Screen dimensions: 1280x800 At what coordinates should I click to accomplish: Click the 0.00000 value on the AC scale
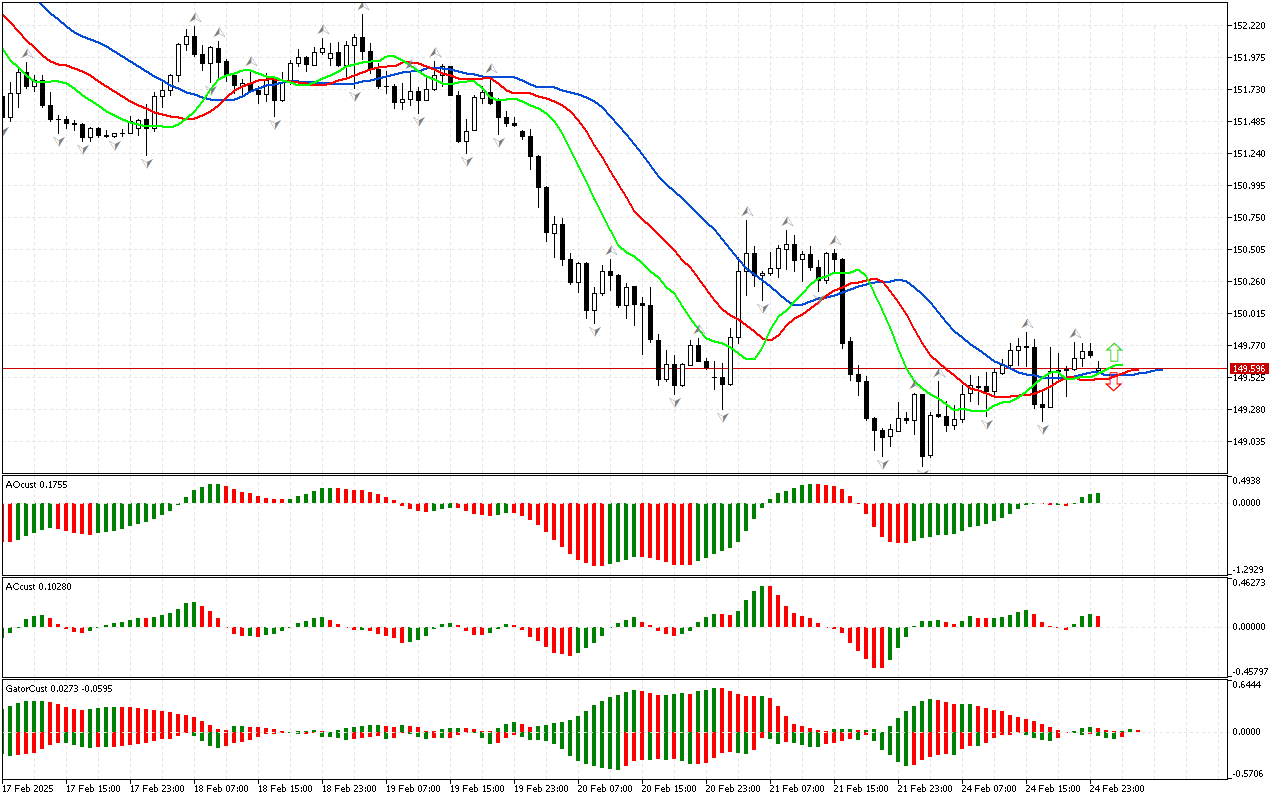coord(1249,627)
